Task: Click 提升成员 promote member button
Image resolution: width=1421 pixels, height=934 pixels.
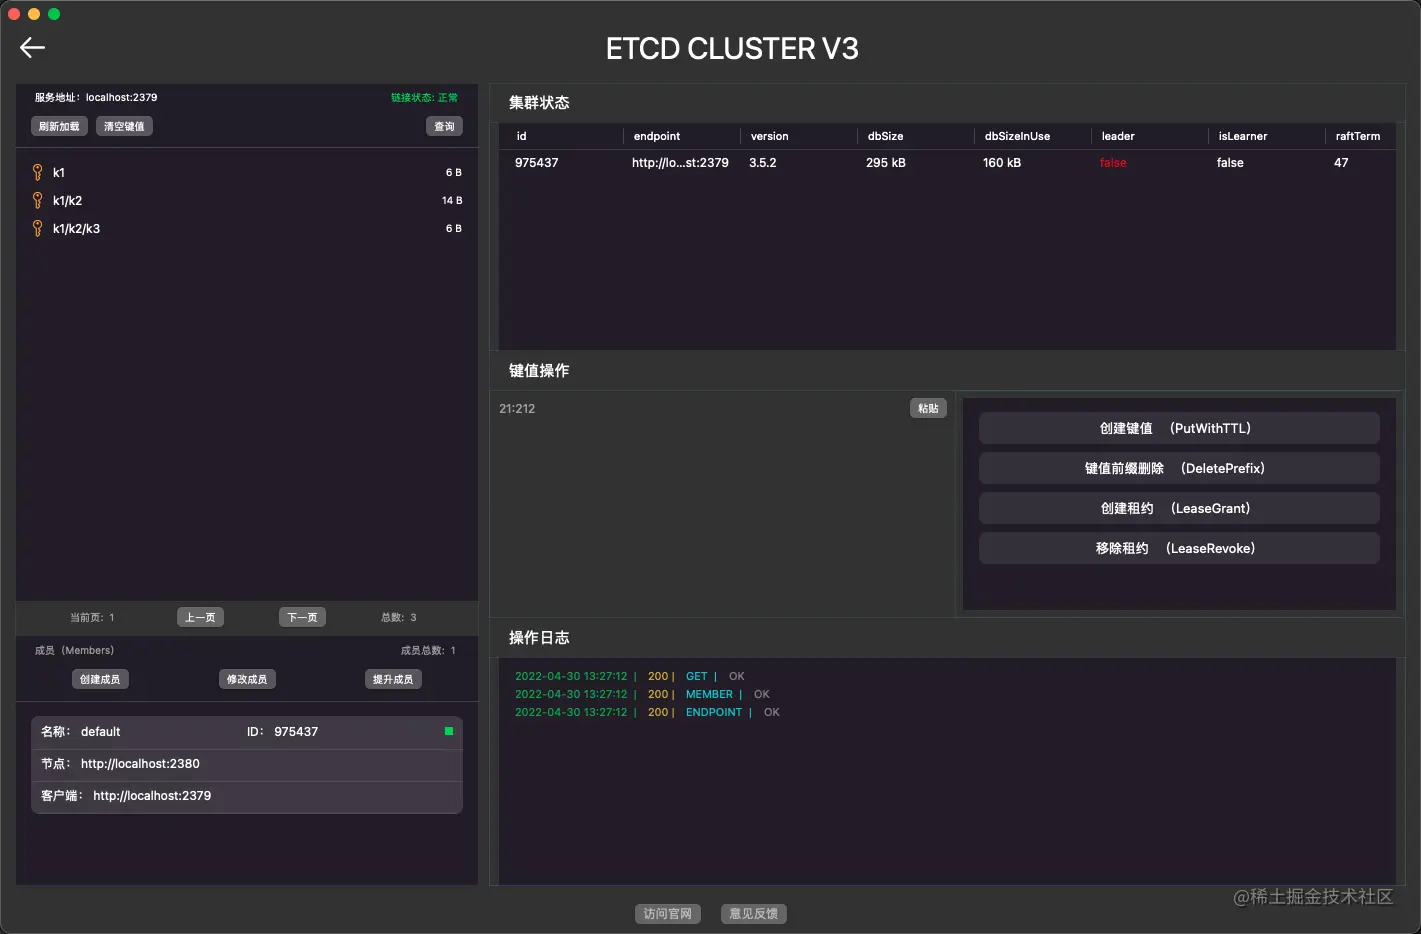Action: pos(393,679)
